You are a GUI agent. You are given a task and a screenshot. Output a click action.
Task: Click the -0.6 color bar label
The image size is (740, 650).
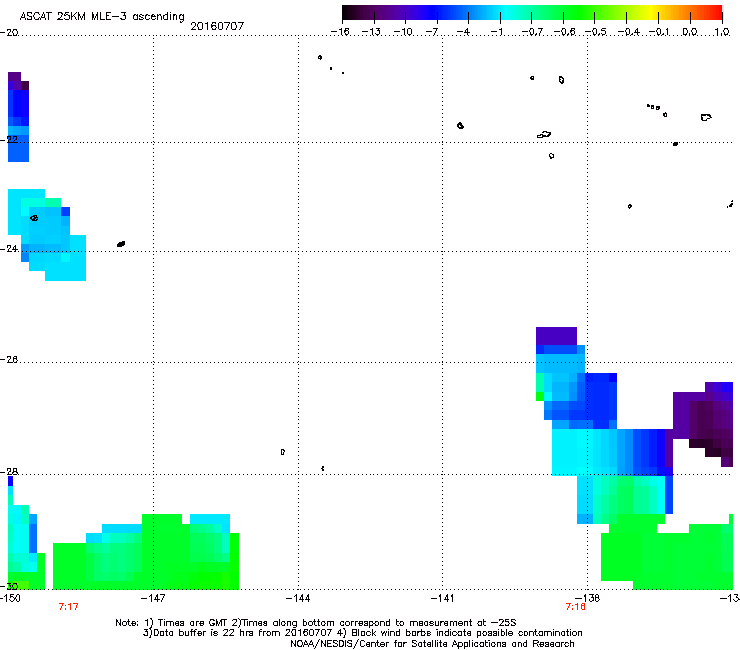click(x=564, y=32)
